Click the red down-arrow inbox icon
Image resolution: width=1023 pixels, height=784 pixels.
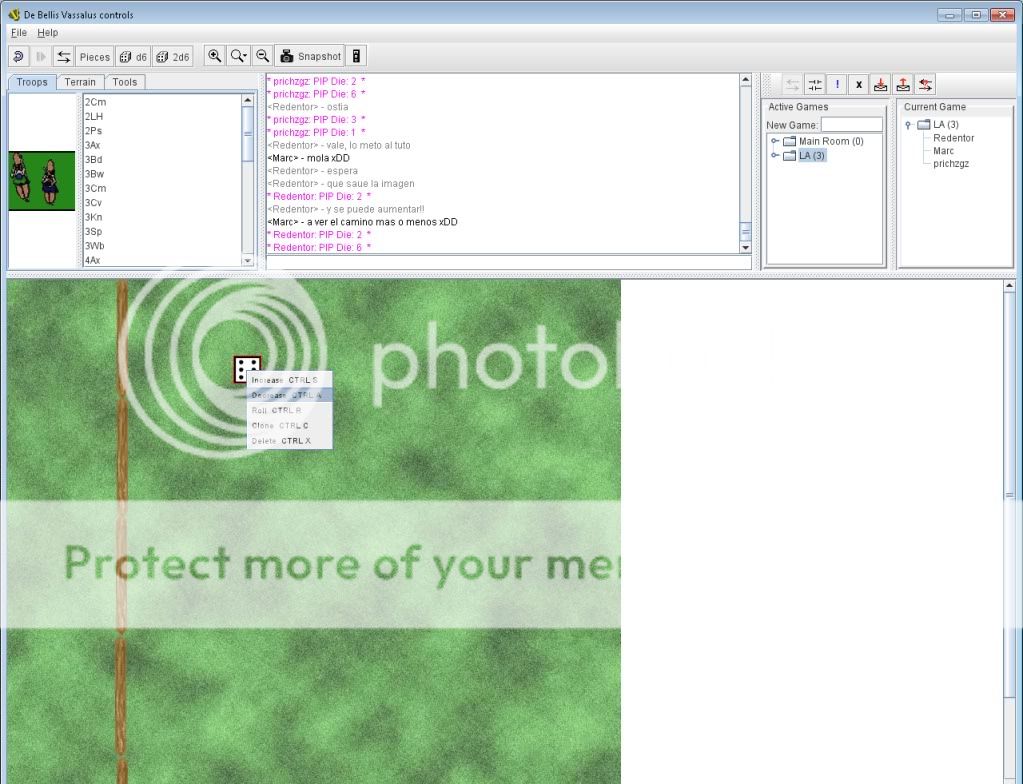(x=881, y=85)
